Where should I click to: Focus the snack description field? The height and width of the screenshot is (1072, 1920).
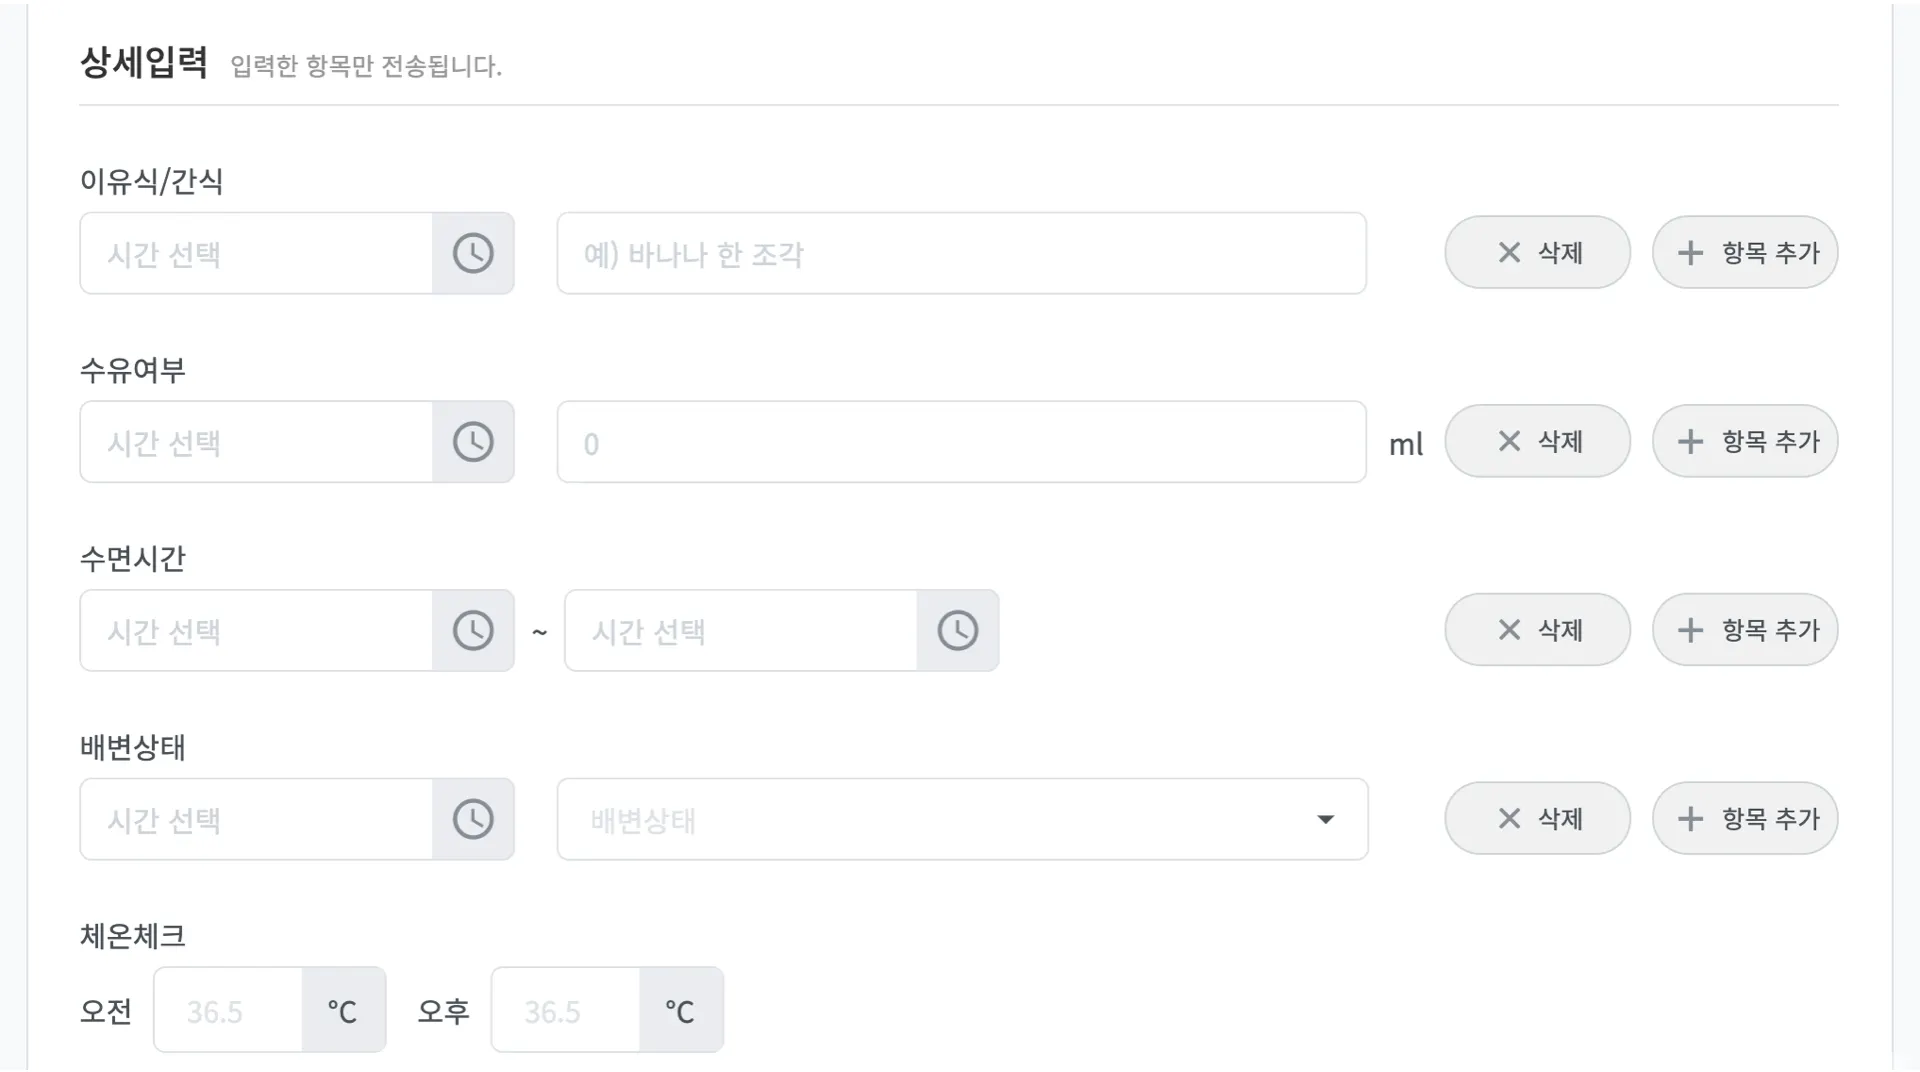pyautogui.click(x=961, y=253)
